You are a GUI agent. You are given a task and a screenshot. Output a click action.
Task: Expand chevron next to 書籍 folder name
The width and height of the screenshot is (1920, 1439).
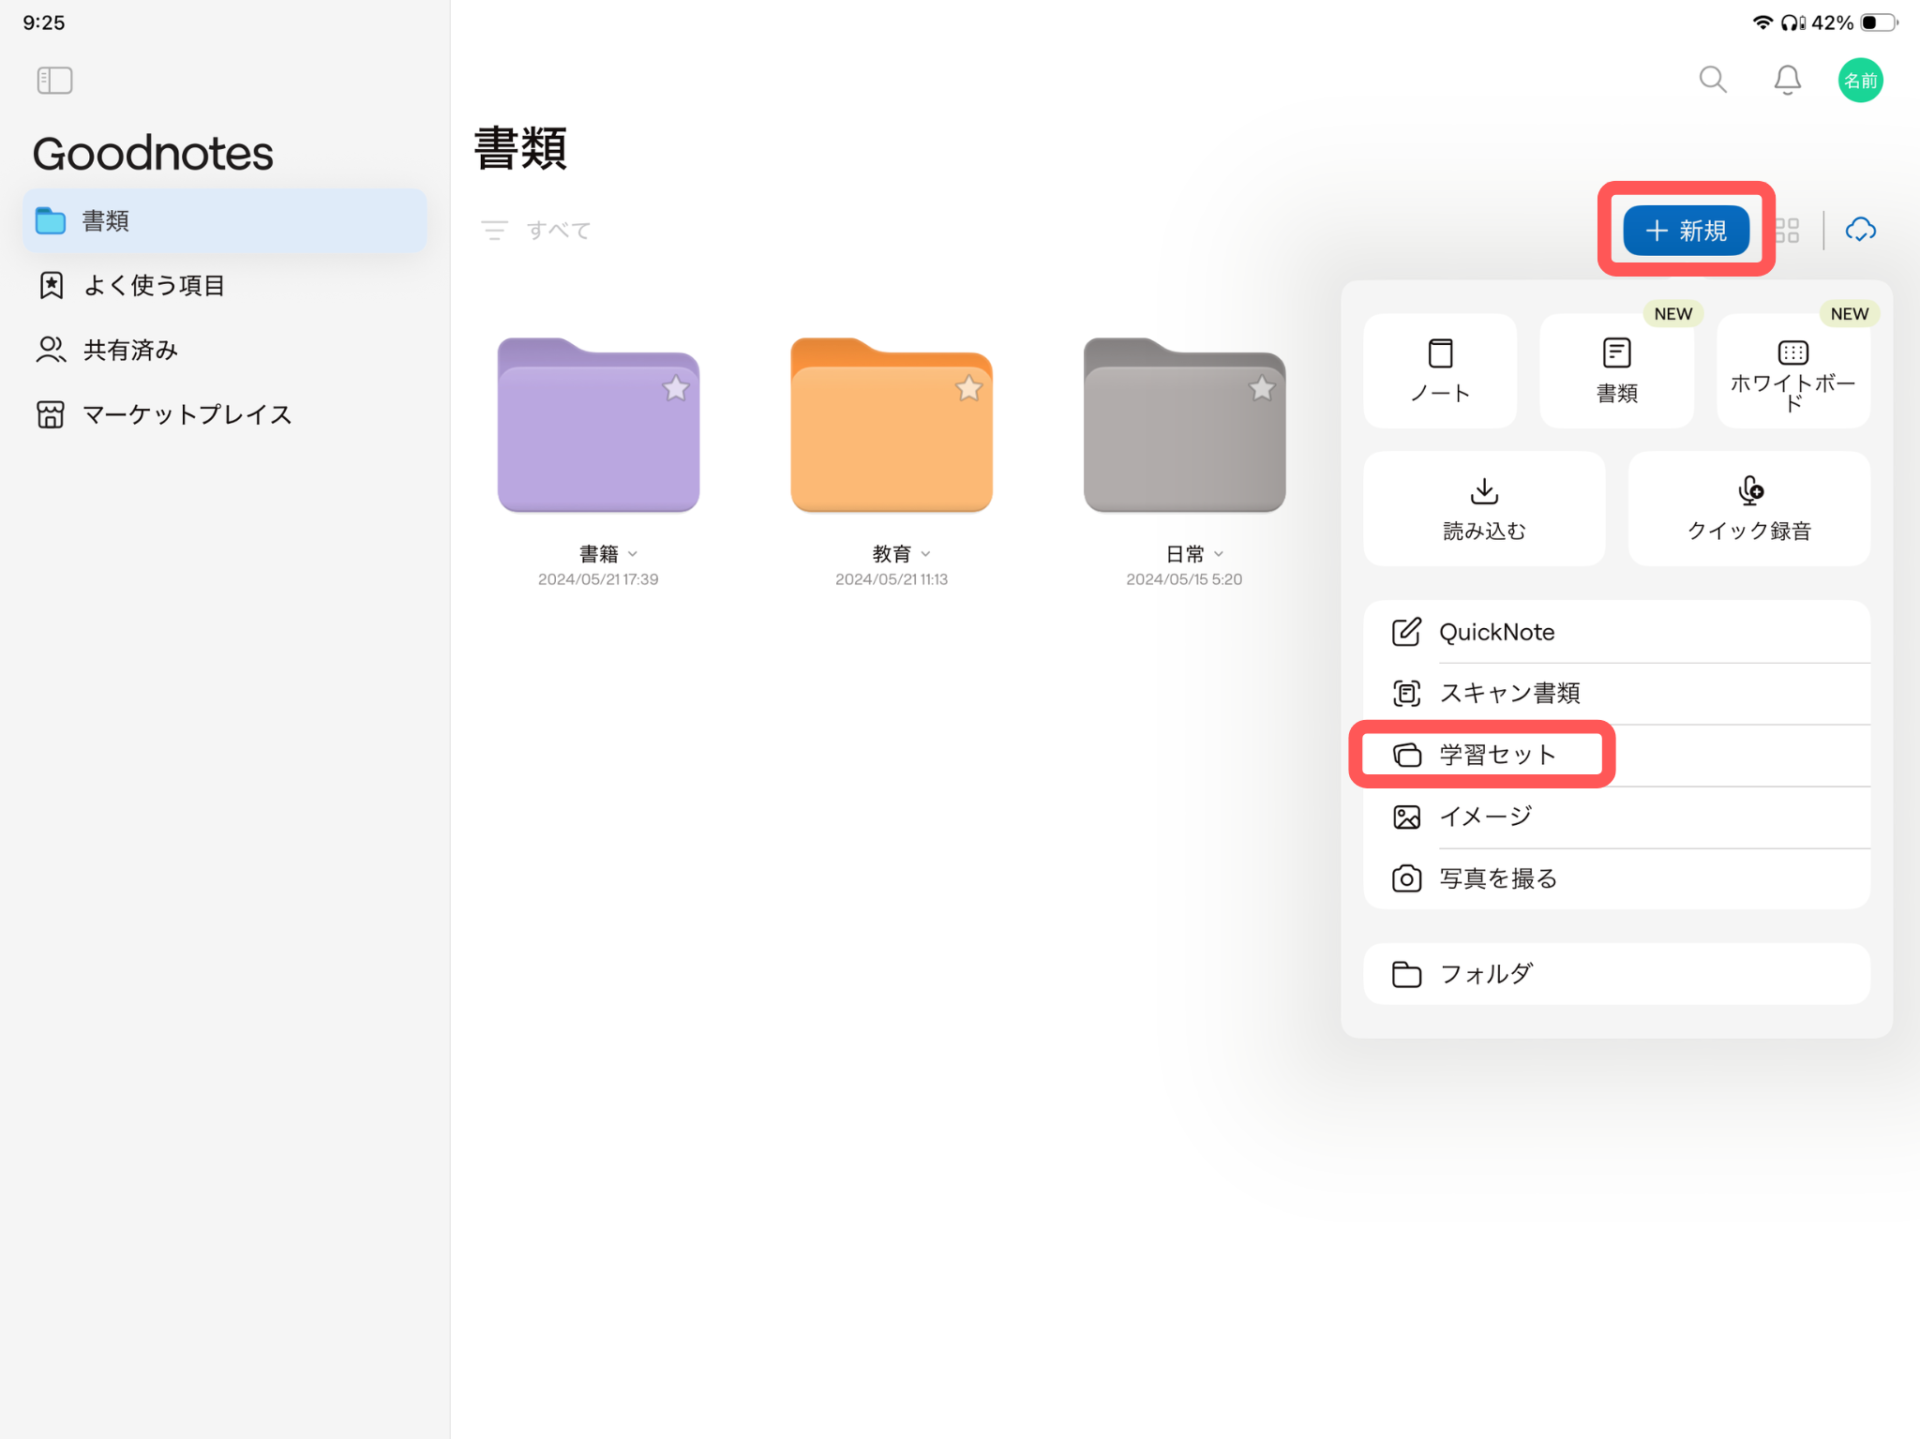click(x=633, y=554)
